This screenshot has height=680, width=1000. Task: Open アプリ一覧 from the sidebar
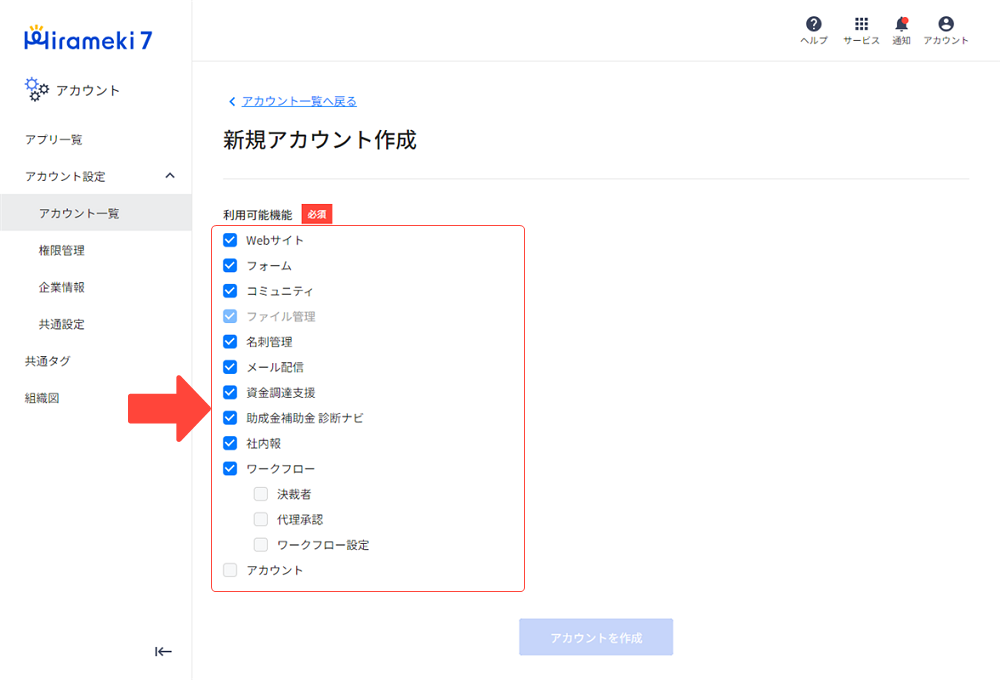tap(48, 140)
